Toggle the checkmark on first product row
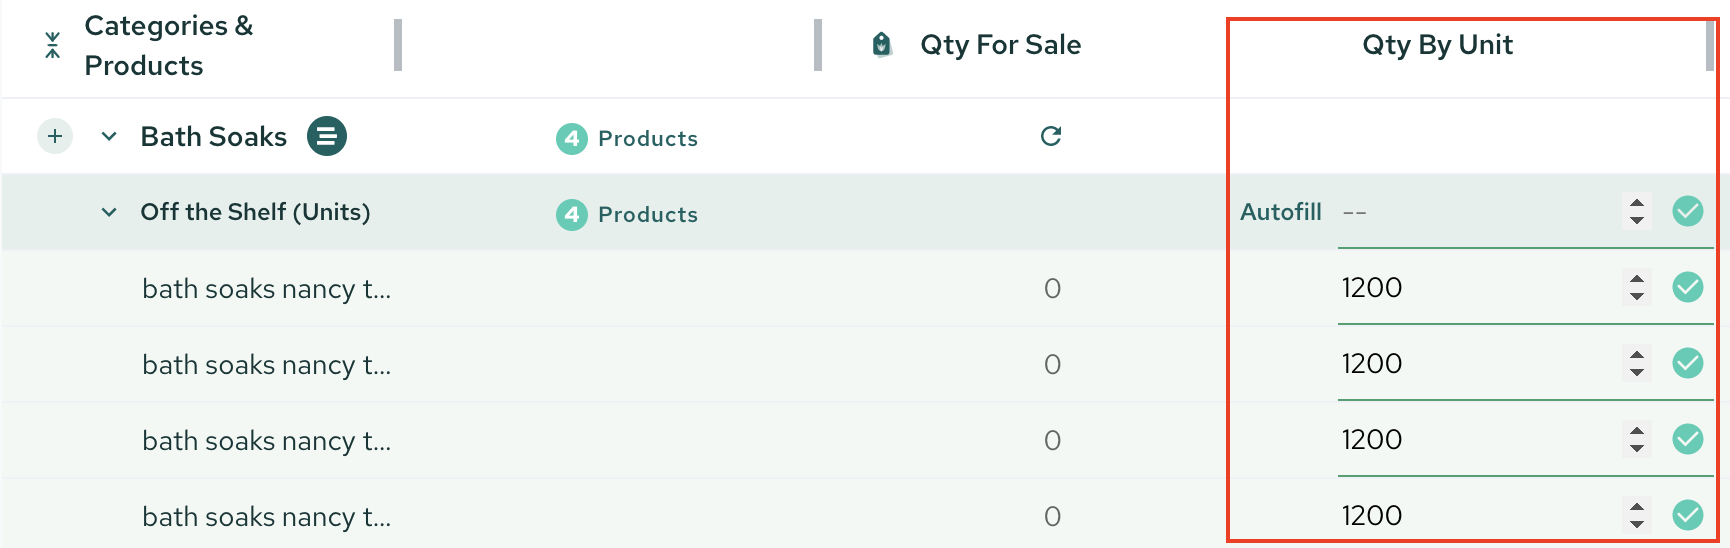Screen dimensions: 1730x548 click(1688, 287)
